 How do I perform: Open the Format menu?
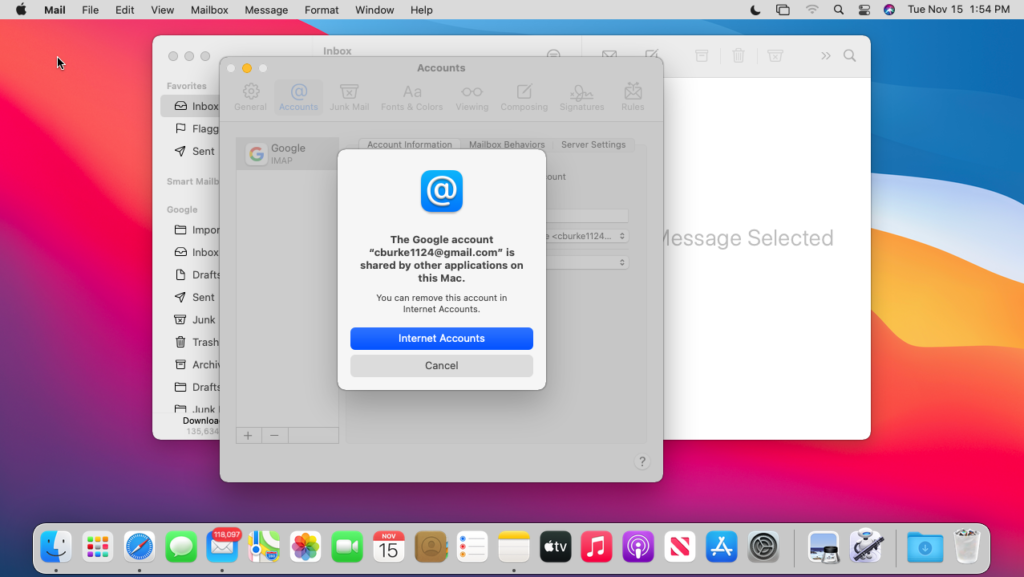[x=321, y=10]
